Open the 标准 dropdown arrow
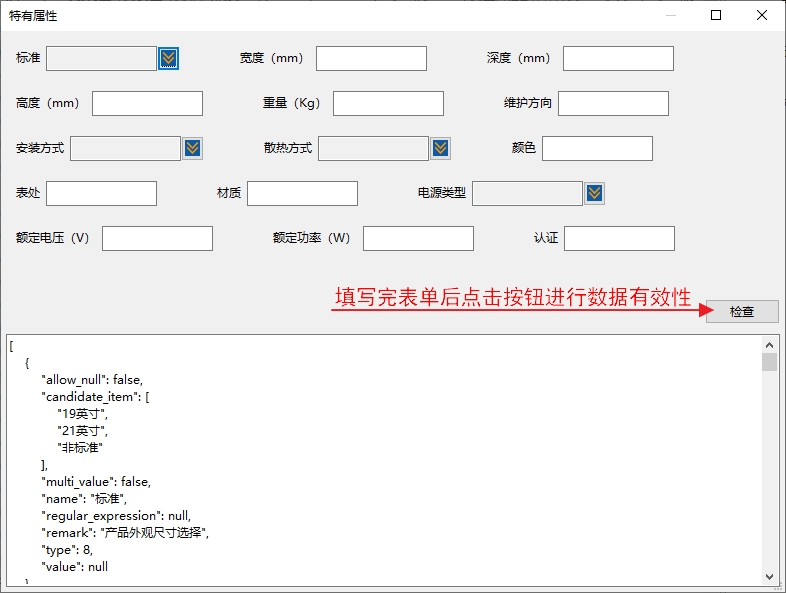The width and height of the screenshot is (786, 593). pos(168,59)
